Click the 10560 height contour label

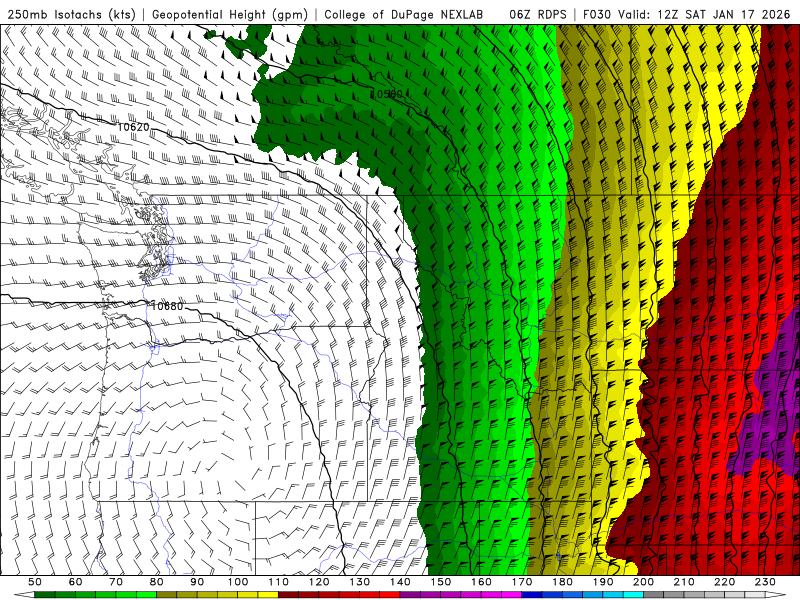tap(386, 94)
